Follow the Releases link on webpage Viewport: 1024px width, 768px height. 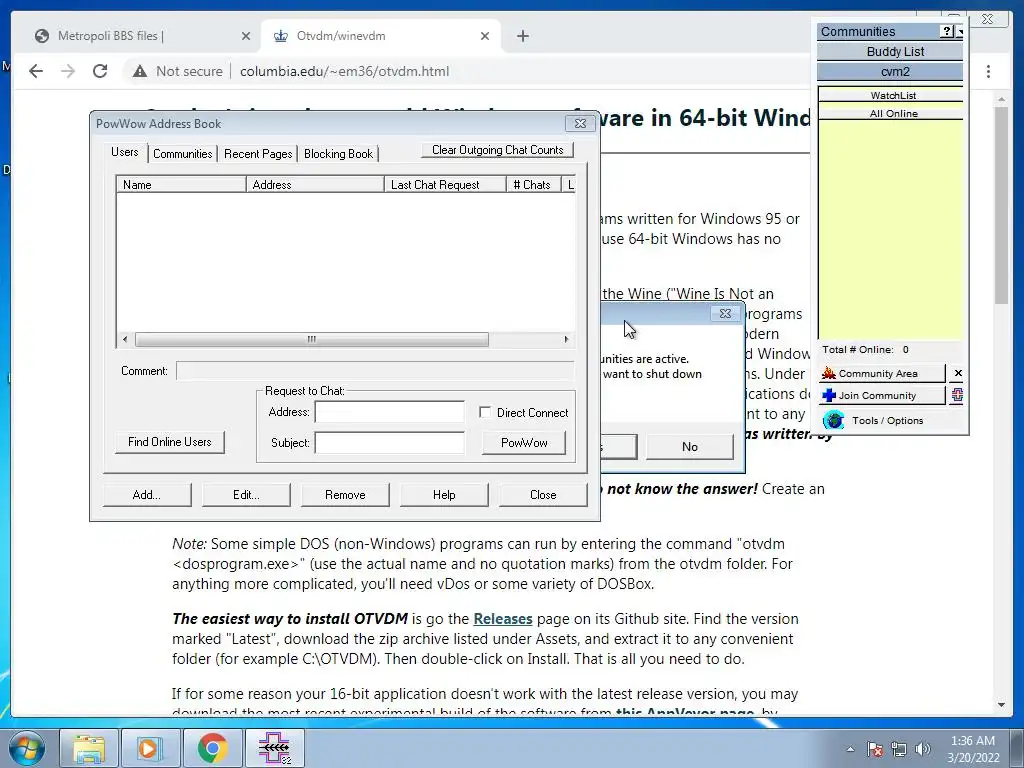(x=502, y=618)
